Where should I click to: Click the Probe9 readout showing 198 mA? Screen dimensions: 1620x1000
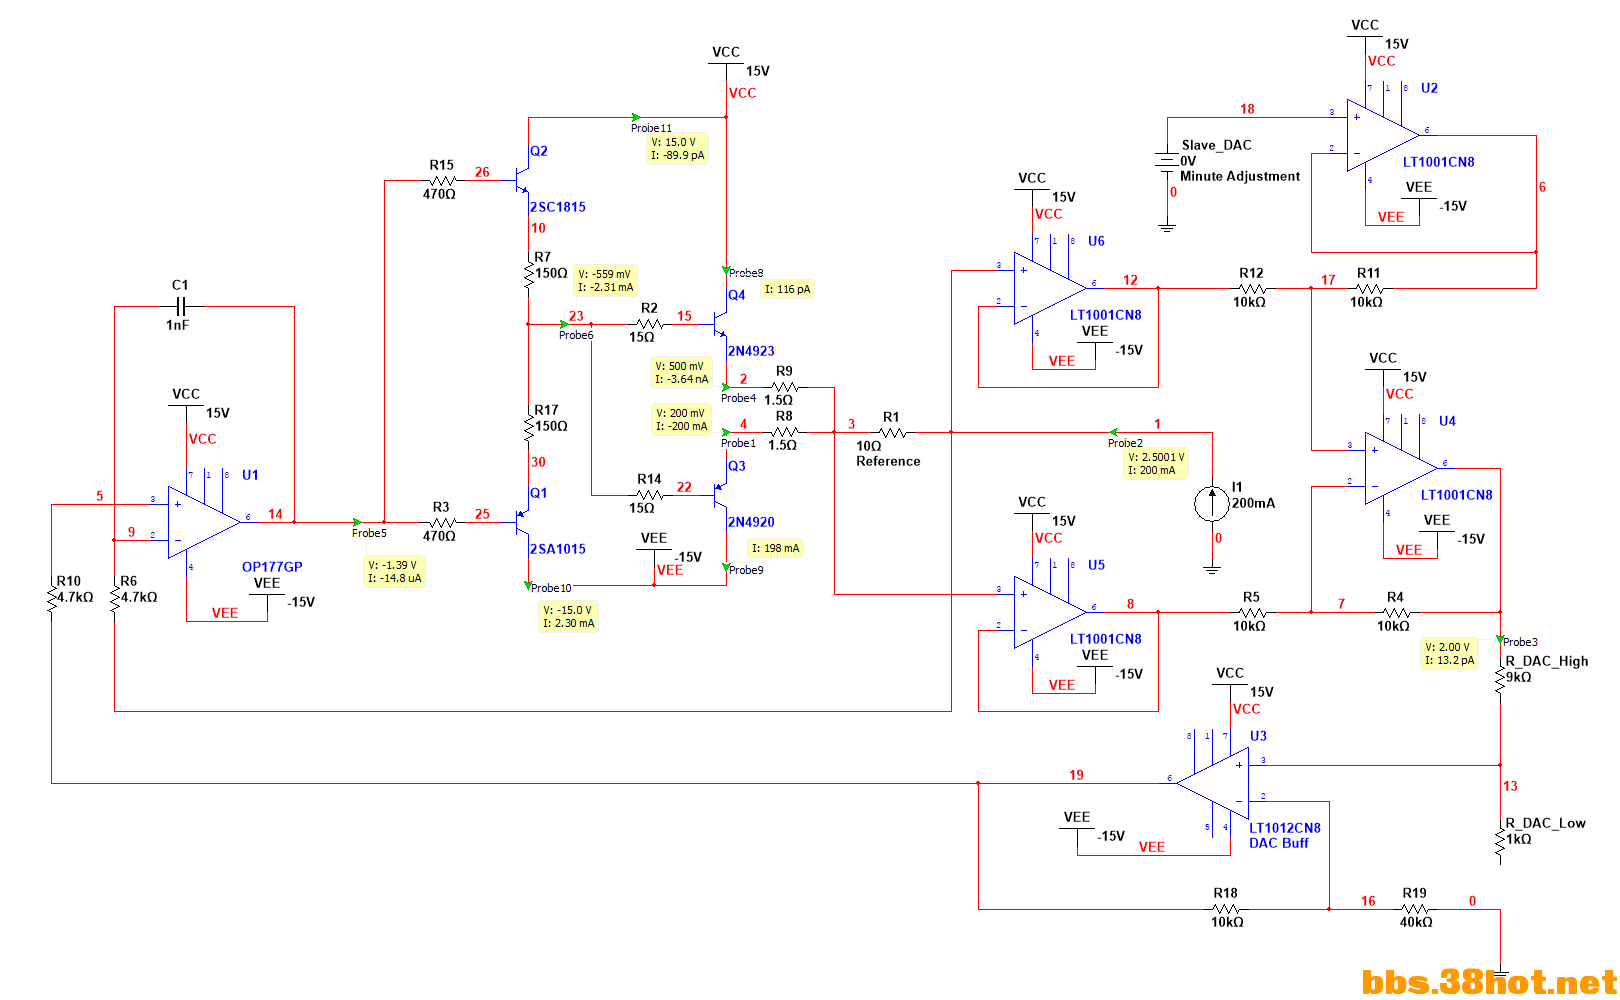pos(776,548)
